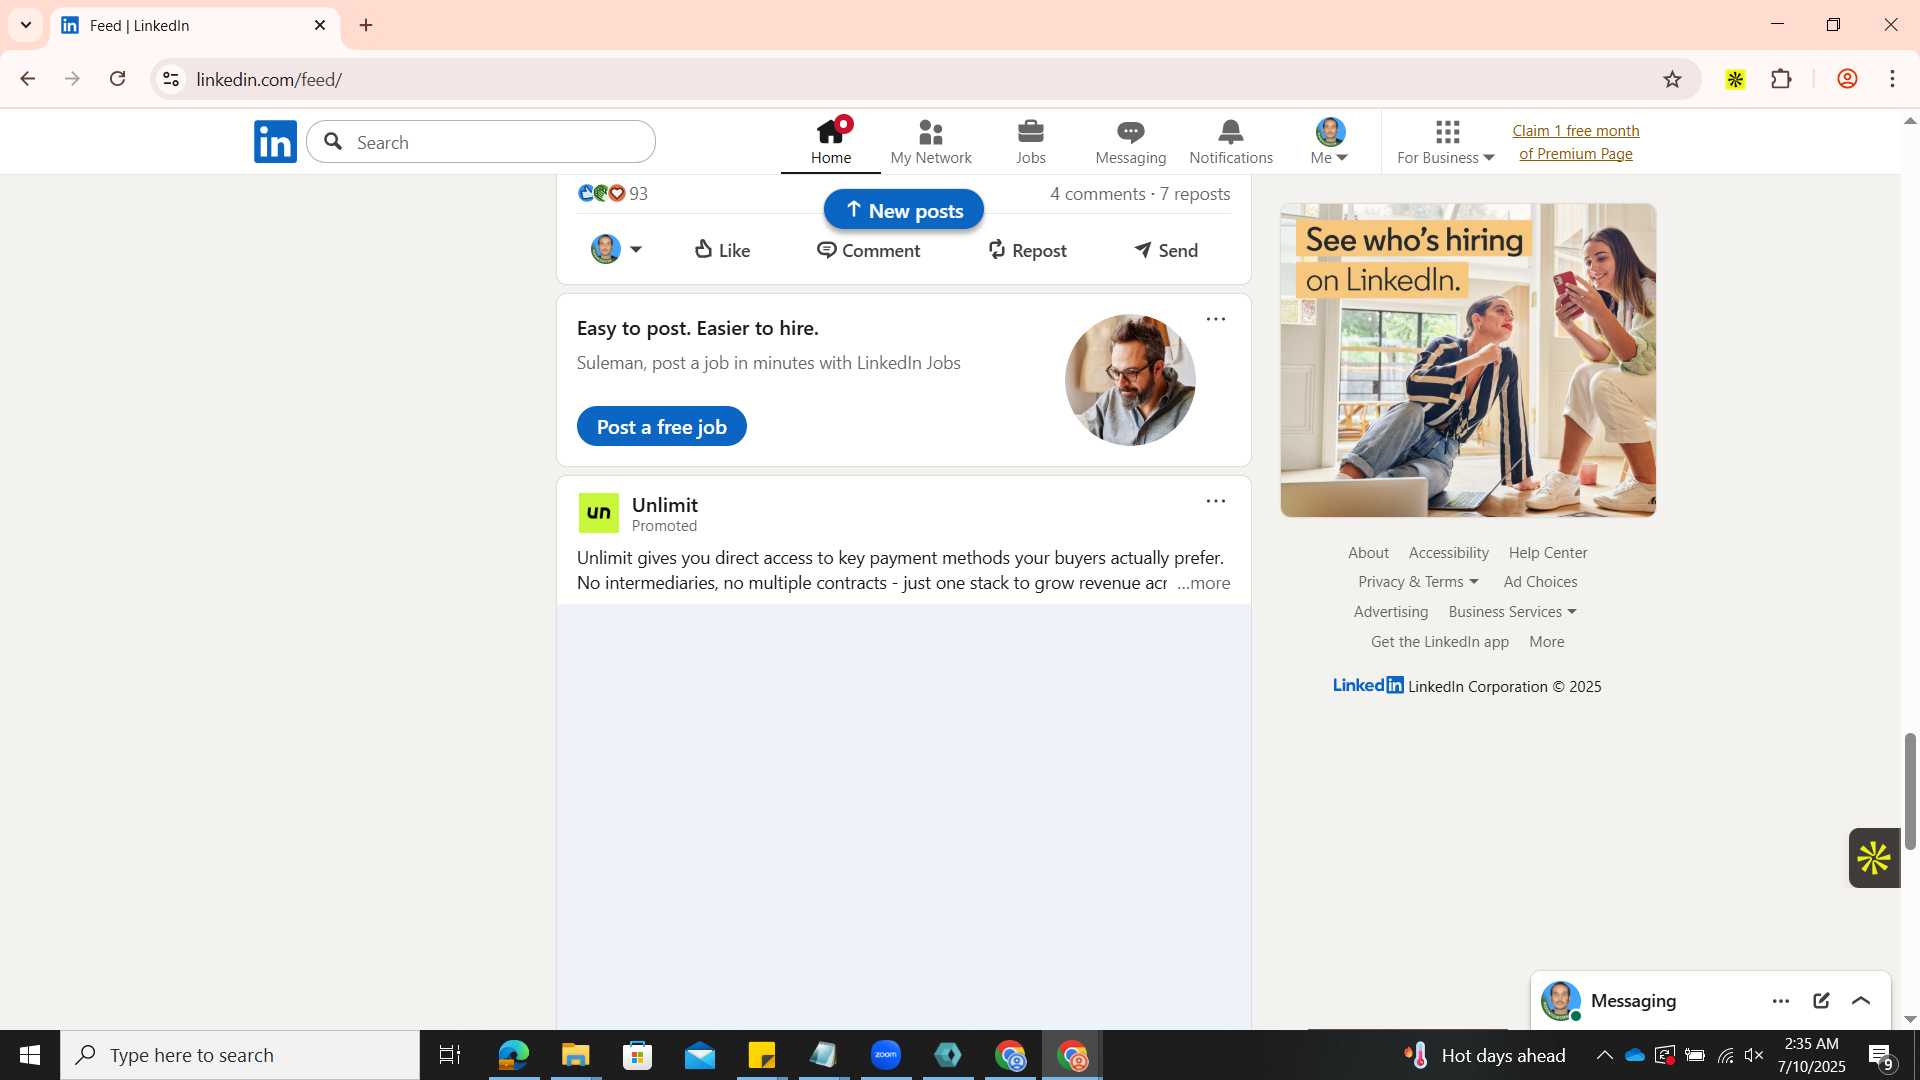View site information icon in address bar
This screenshot has width=1920, height=1080.
(171, 79)
